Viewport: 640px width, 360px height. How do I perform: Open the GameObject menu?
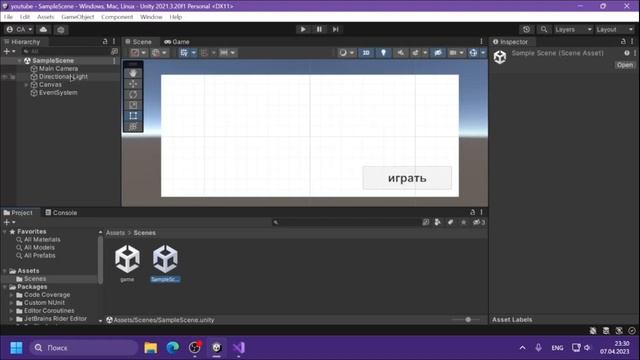coord(78,17)
